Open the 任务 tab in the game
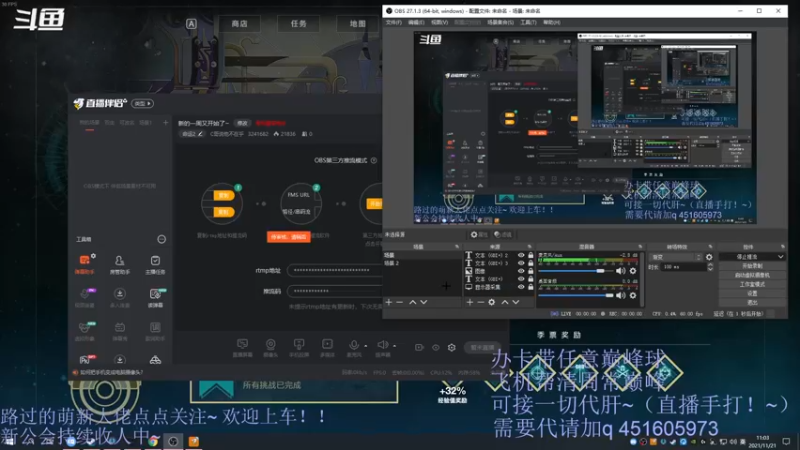The image size is (800, 450). (298, 23)
